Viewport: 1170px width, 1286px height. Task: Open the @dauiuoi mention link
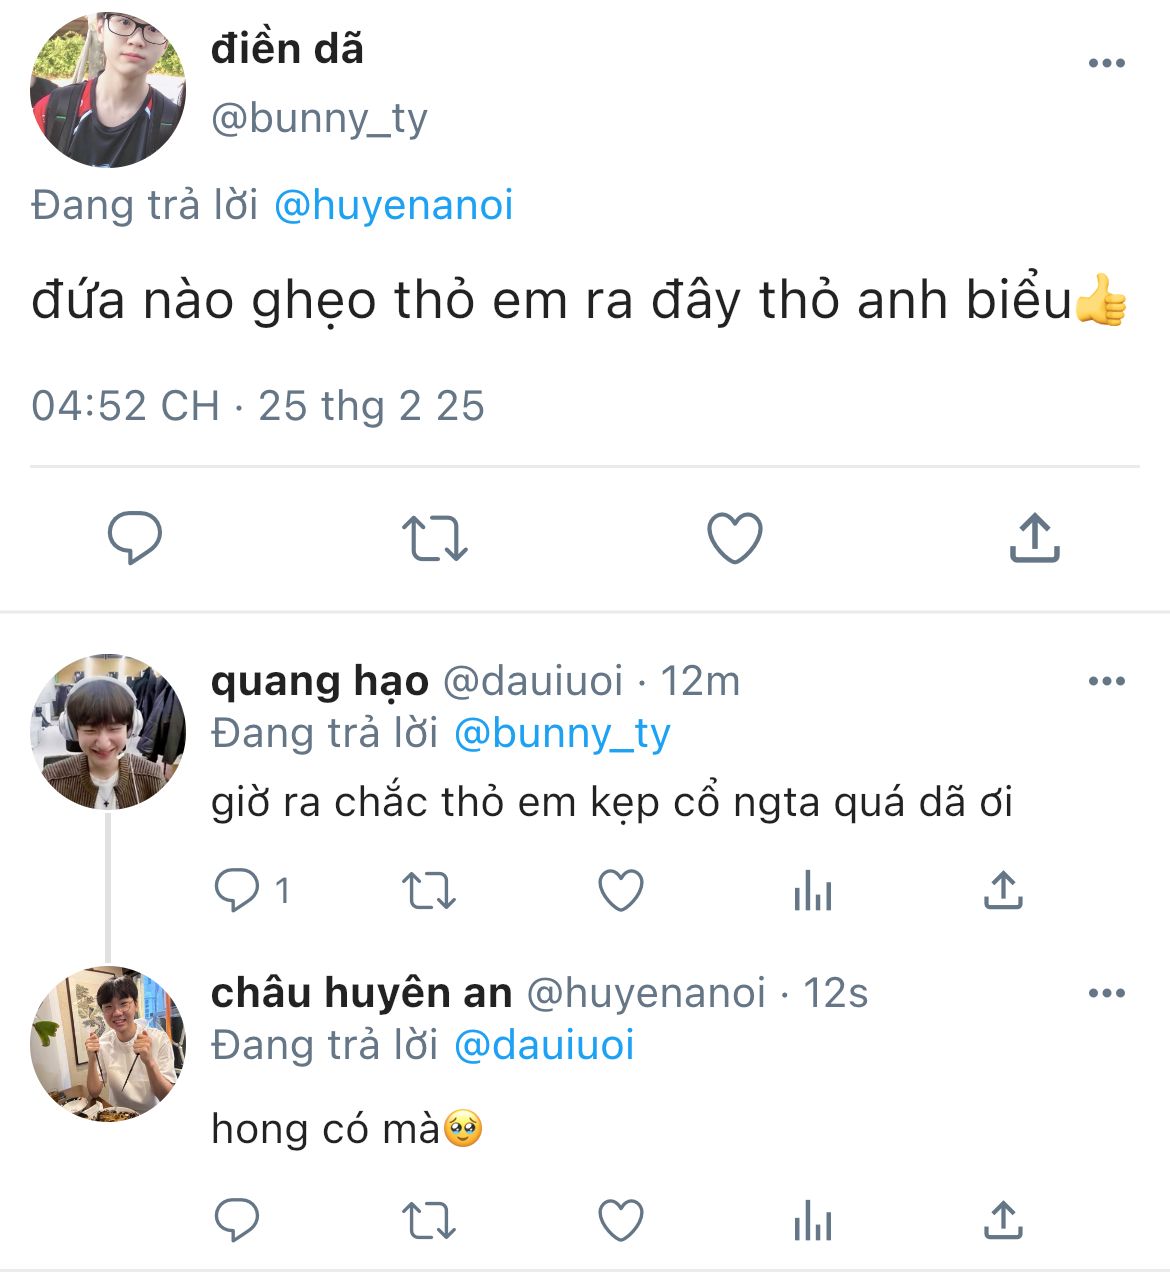[x=544, y=1046]
